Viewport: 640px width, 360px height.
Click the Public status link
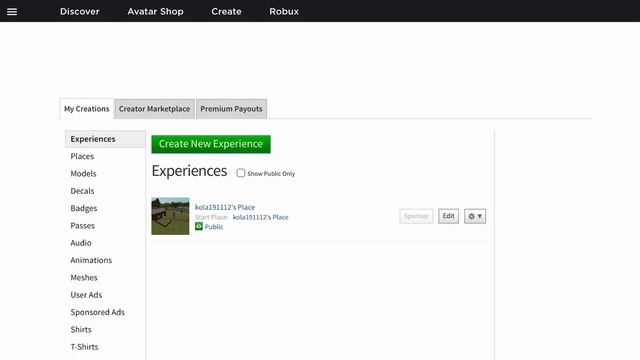214,227
